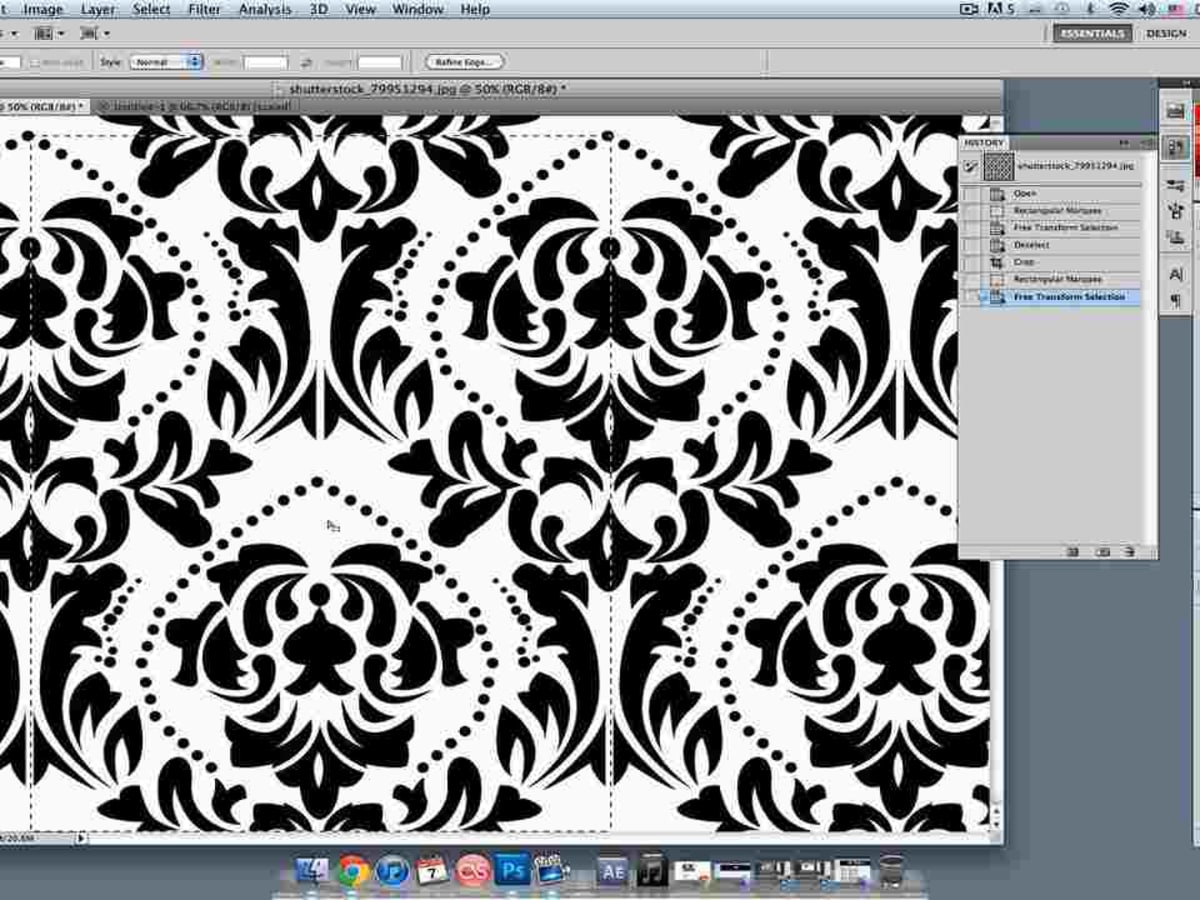Open the Layer menu
The height and width of the screenshot is (900, 1200).
98,10
